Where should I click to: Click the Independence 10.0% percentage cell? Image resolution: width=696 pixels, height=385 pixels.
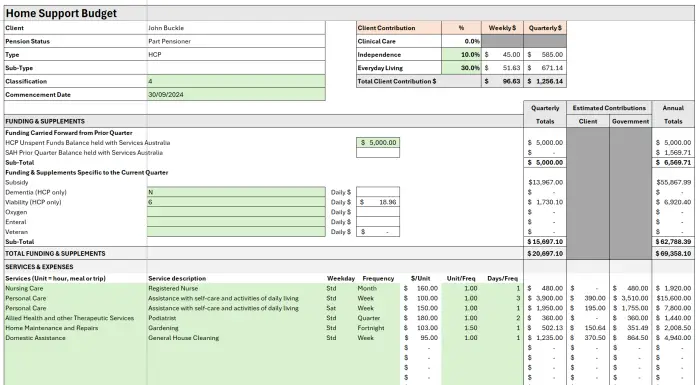click(x=461, y=54)
